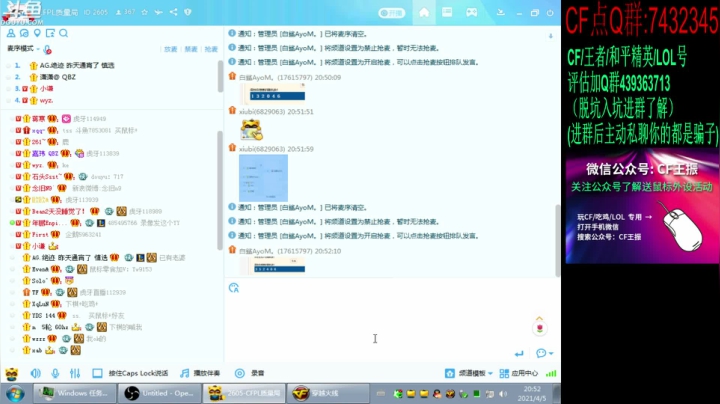
Task: Click the flower gift icon by input box
Action: (540, 329)
